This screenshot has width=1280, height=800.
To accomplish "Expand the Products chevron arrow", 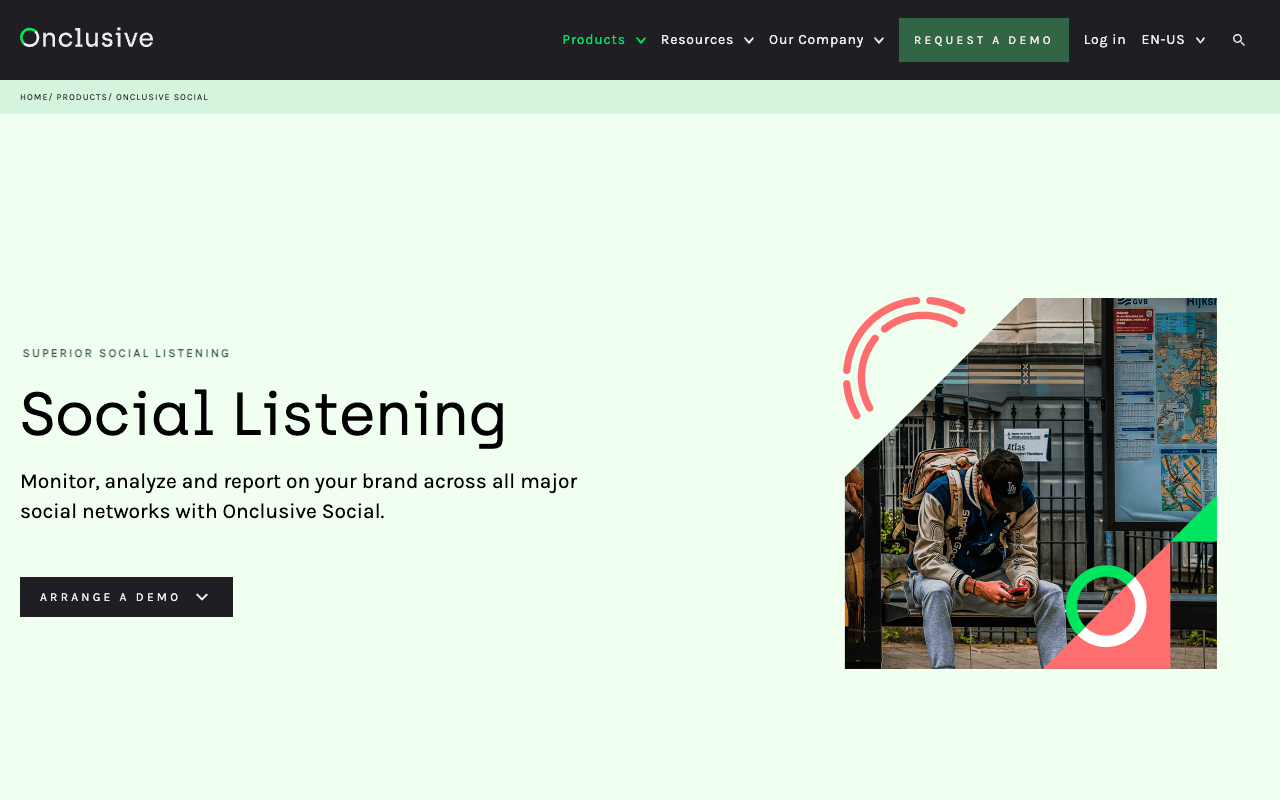I will 641,40.
